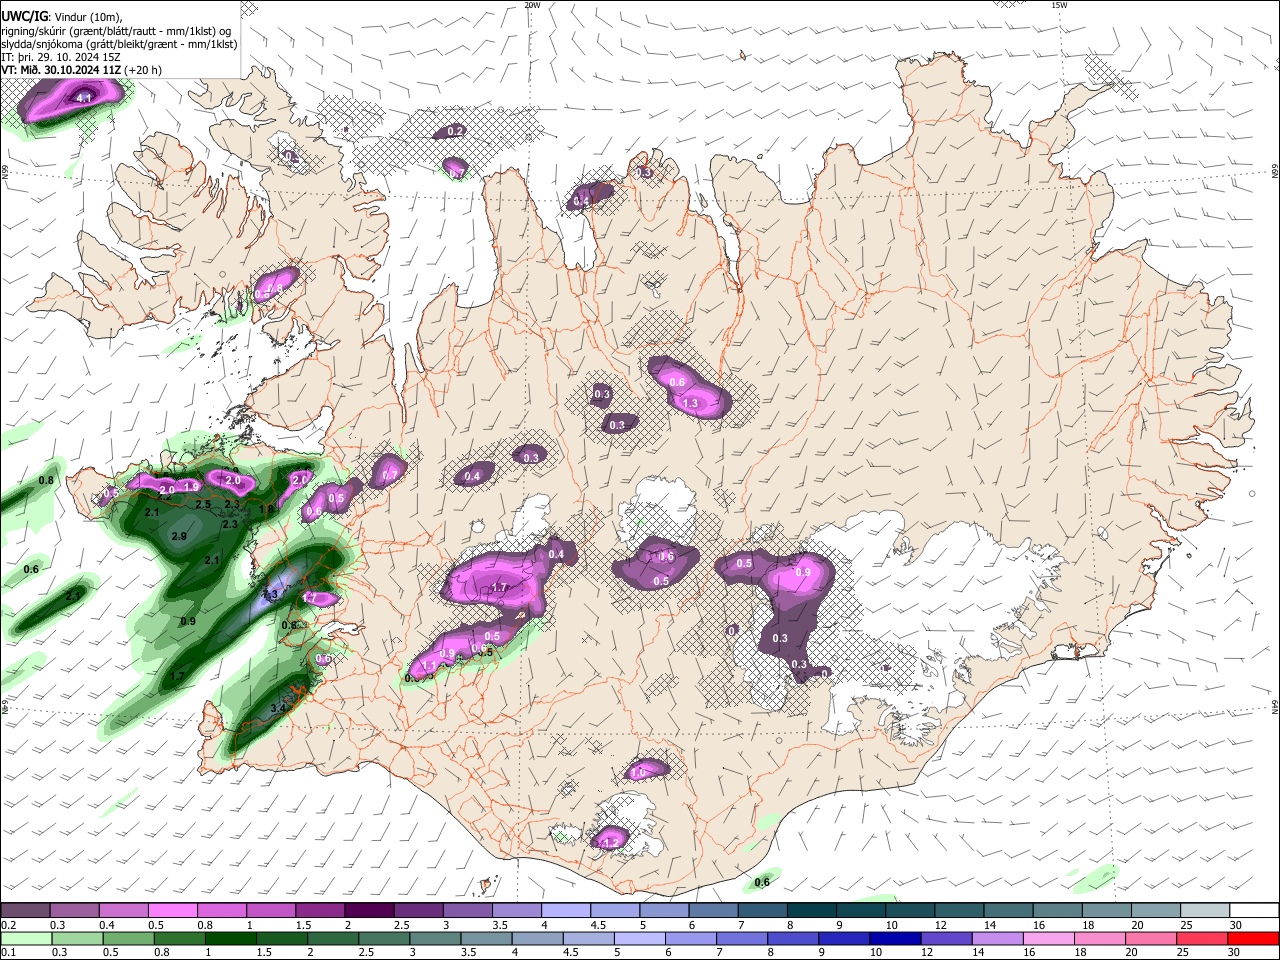This screenshot has width=1280, height=960.
Task: Pick the light gray 25 snow swatch
Action: 1206,911
